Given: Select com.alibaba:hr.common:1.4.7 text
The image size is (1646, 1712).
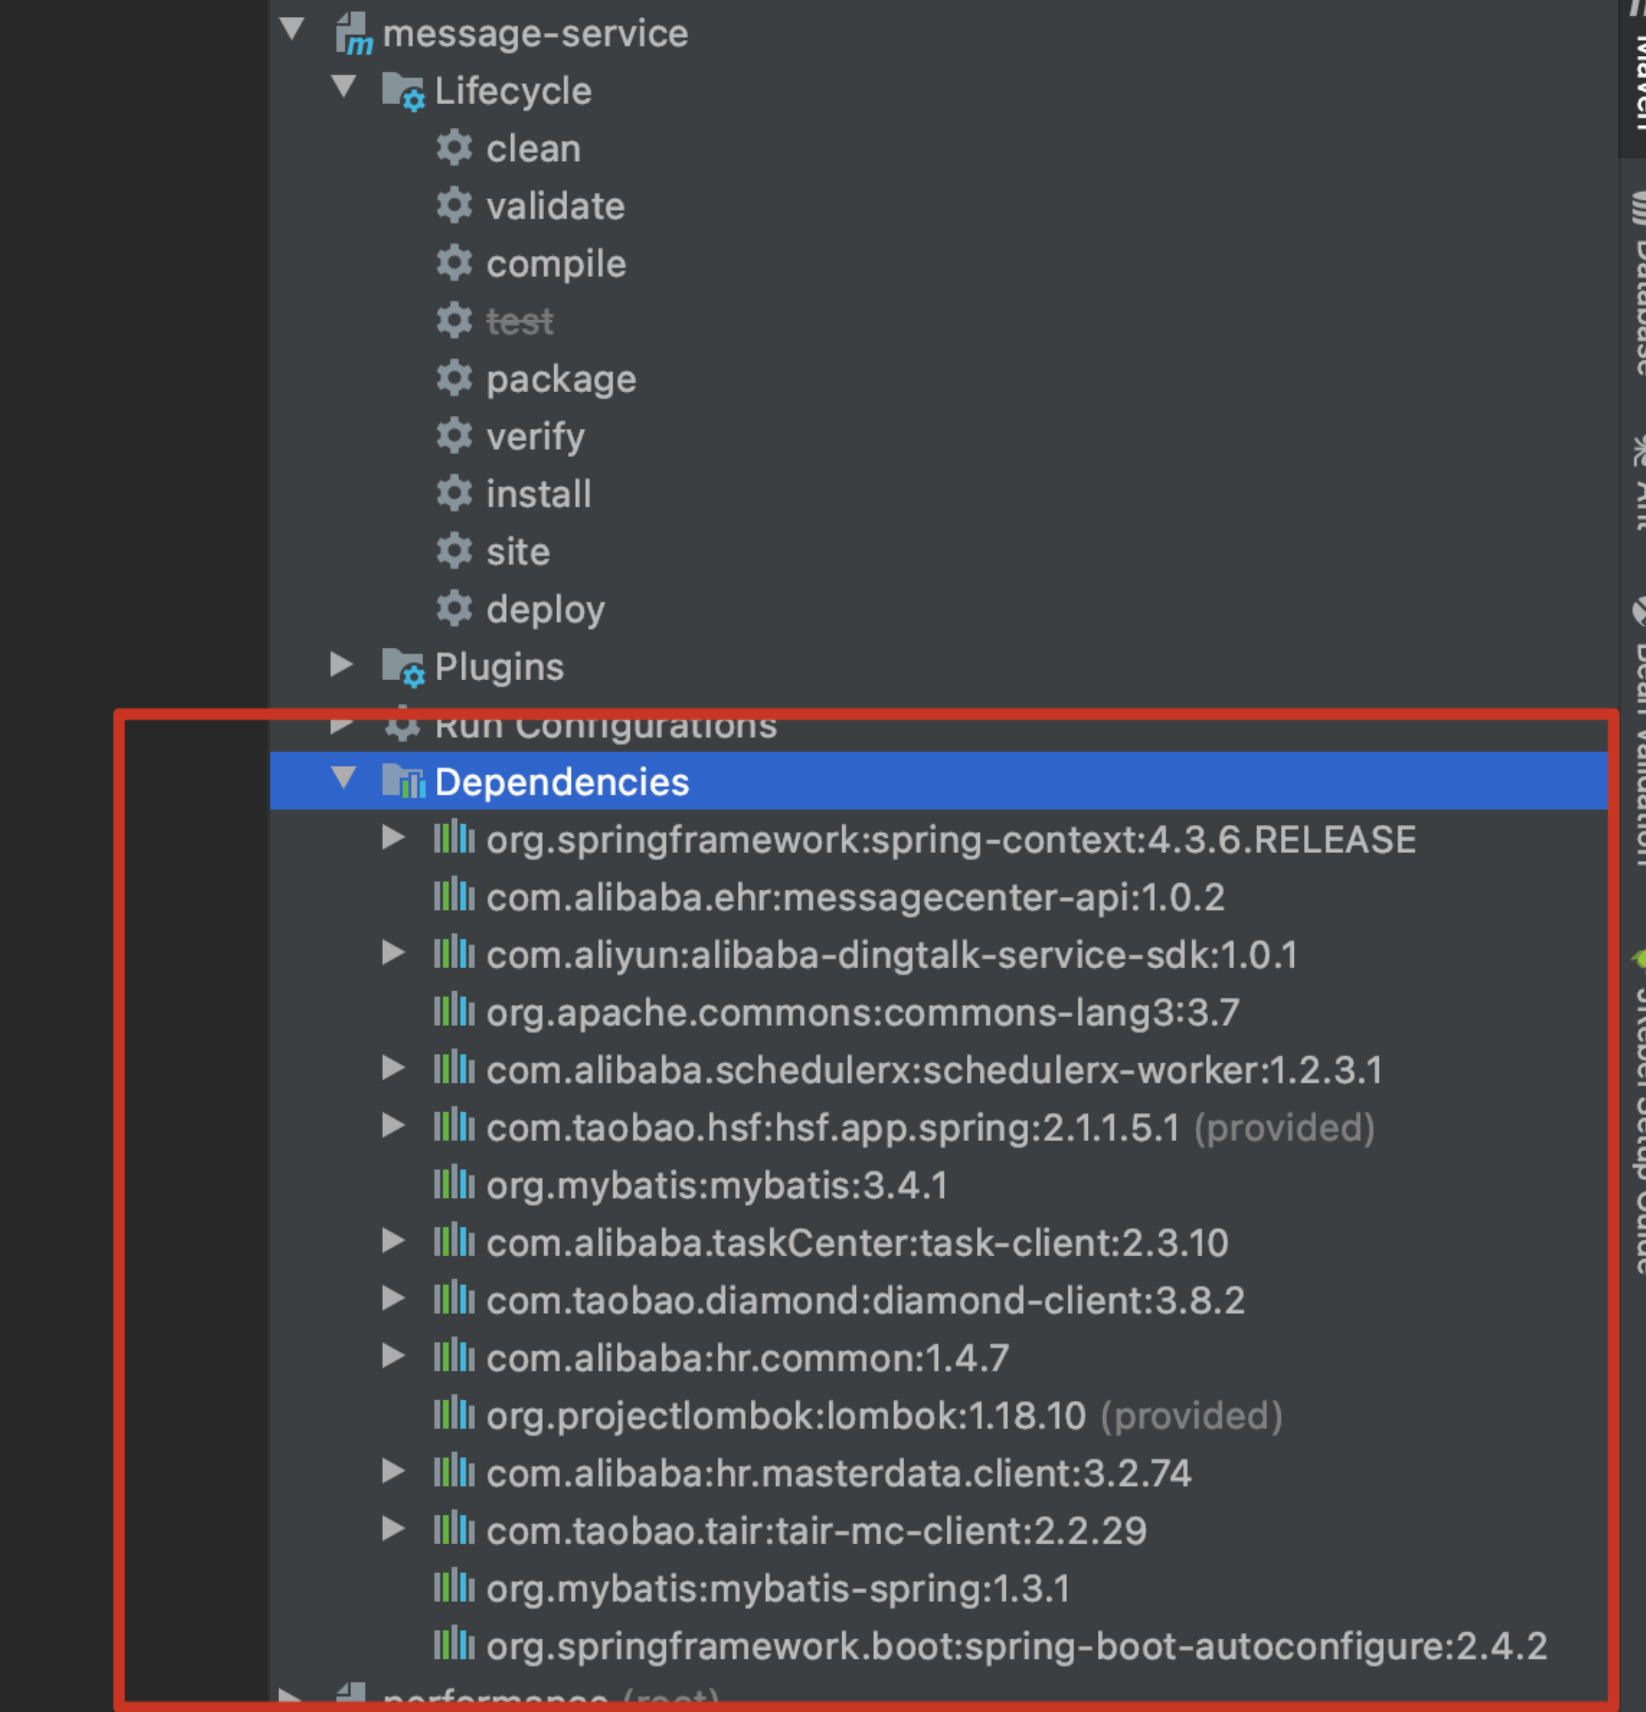Looking at the screenshot, I should tap(748, 1358).
